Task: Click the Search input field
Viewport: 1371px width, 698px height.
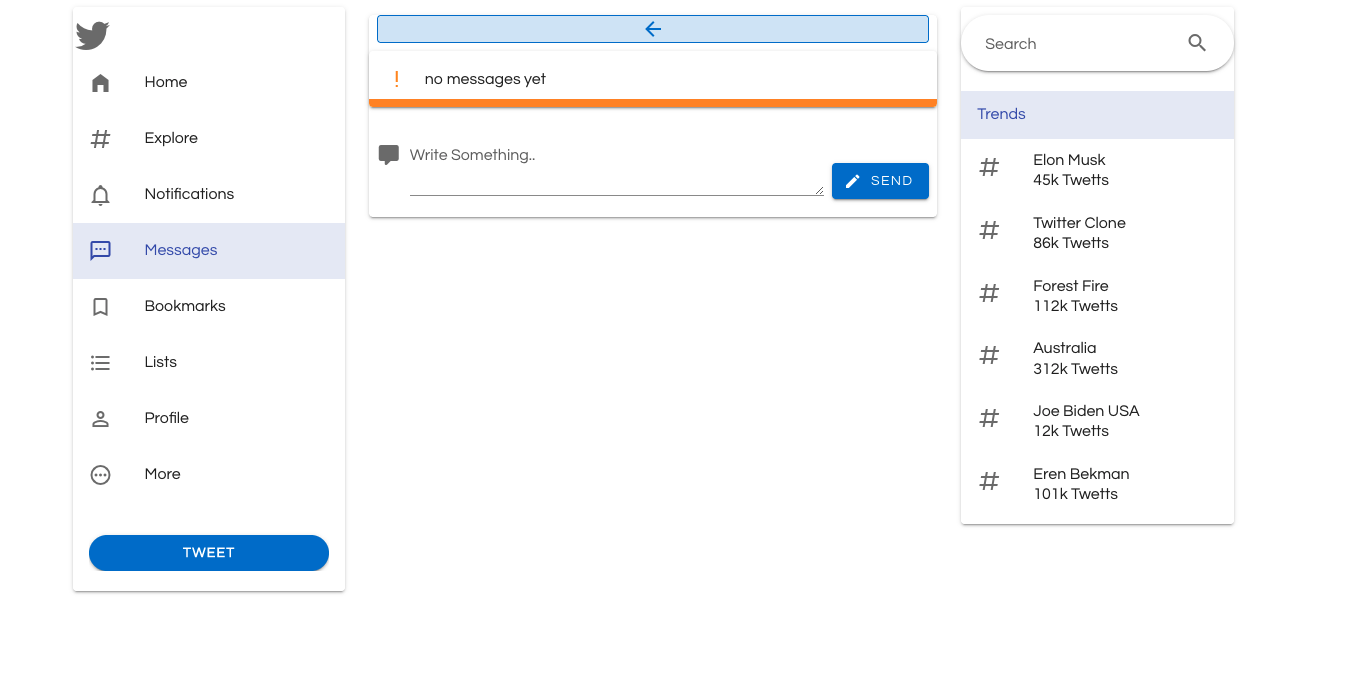Action: 1070,43
